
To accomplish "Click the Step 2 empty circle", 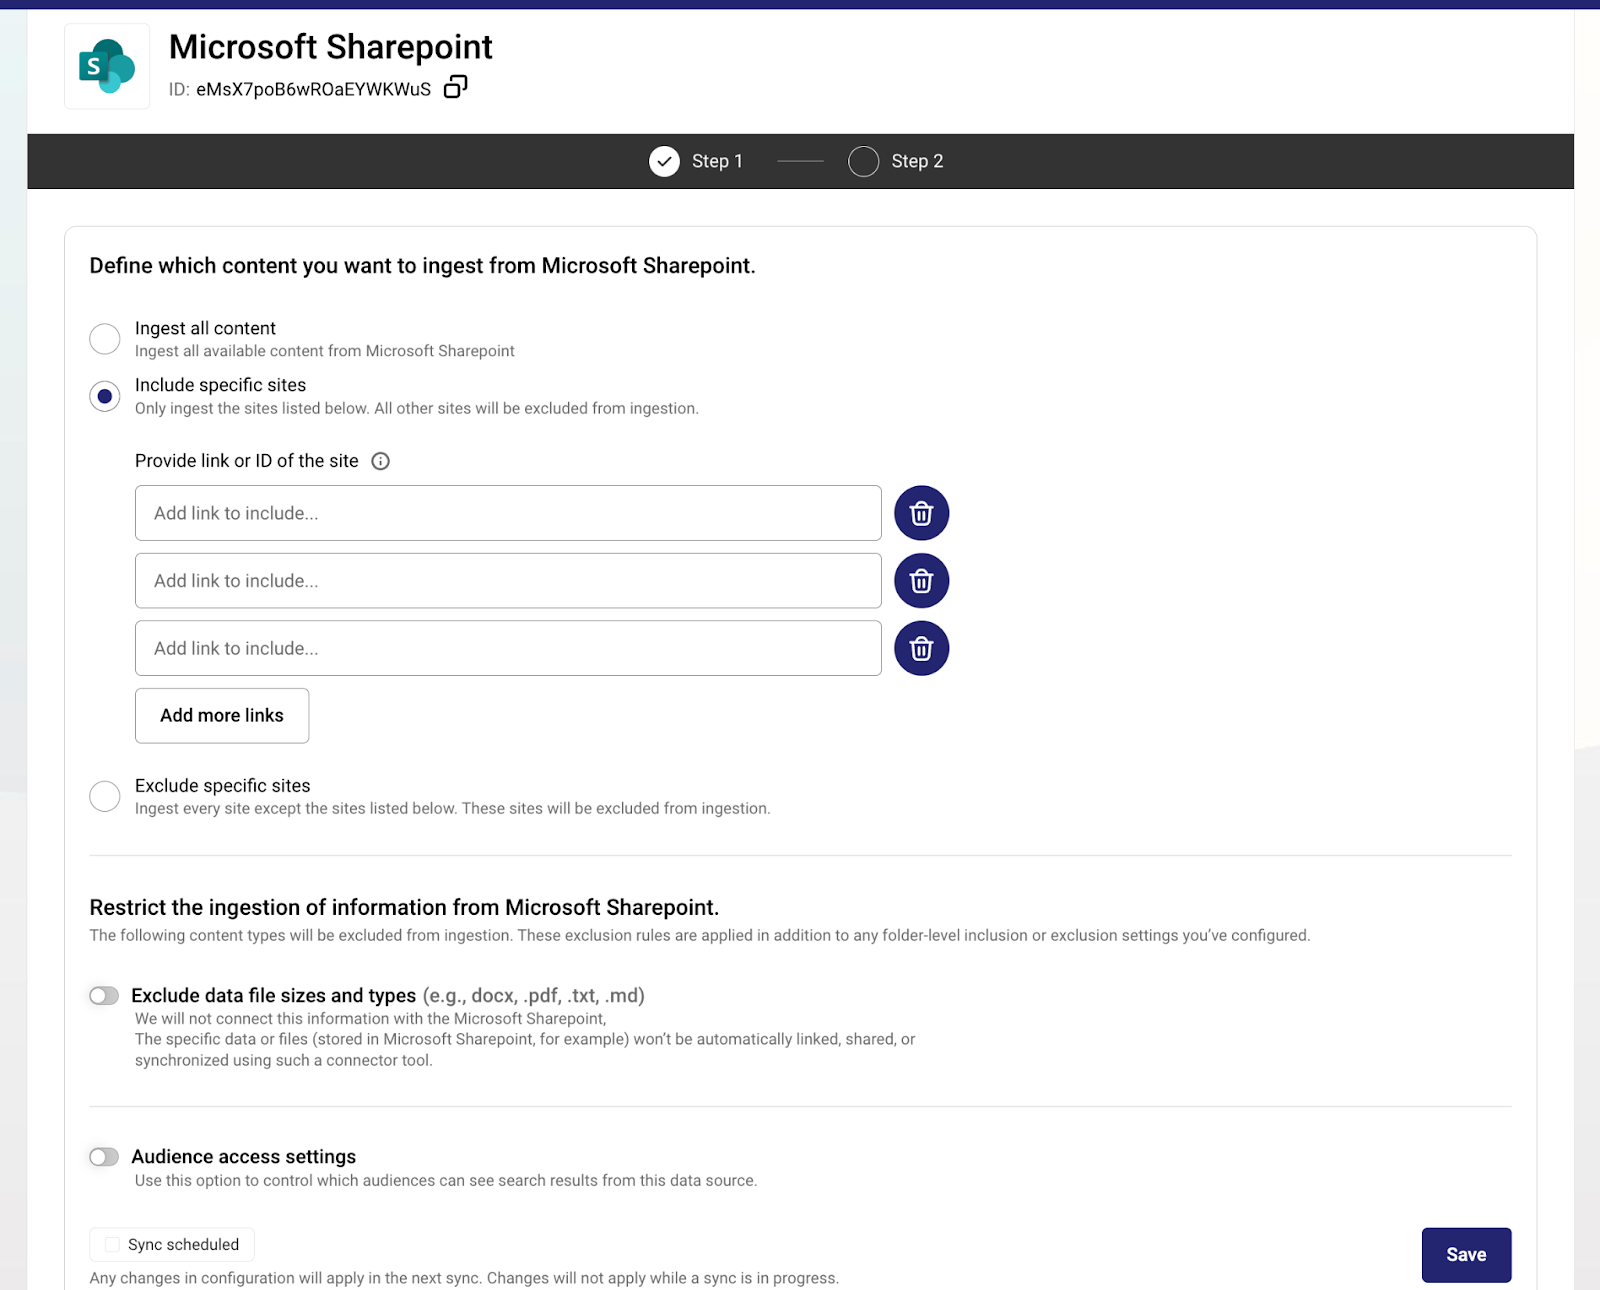I will [863, 161].
